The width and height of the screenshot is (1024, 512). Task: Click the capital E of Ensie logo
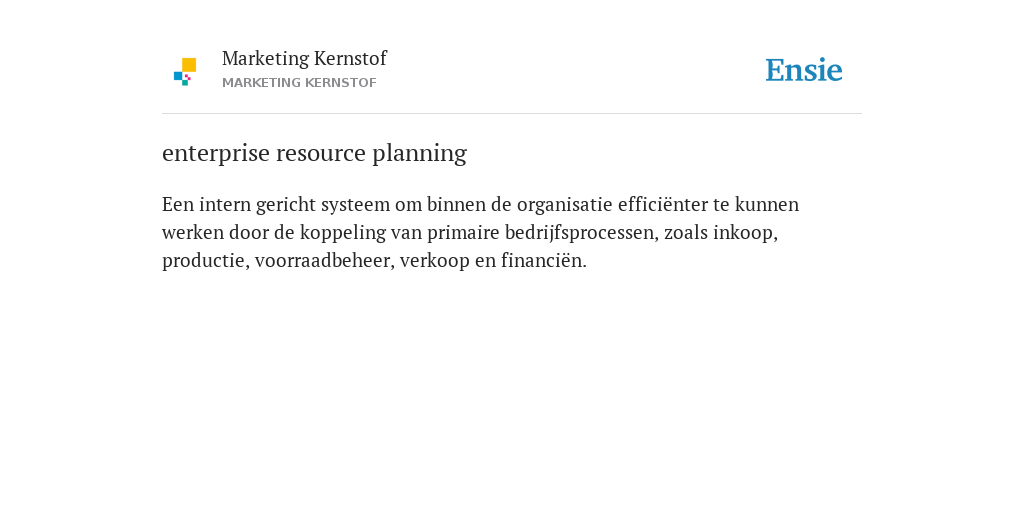tap(775, 70)
